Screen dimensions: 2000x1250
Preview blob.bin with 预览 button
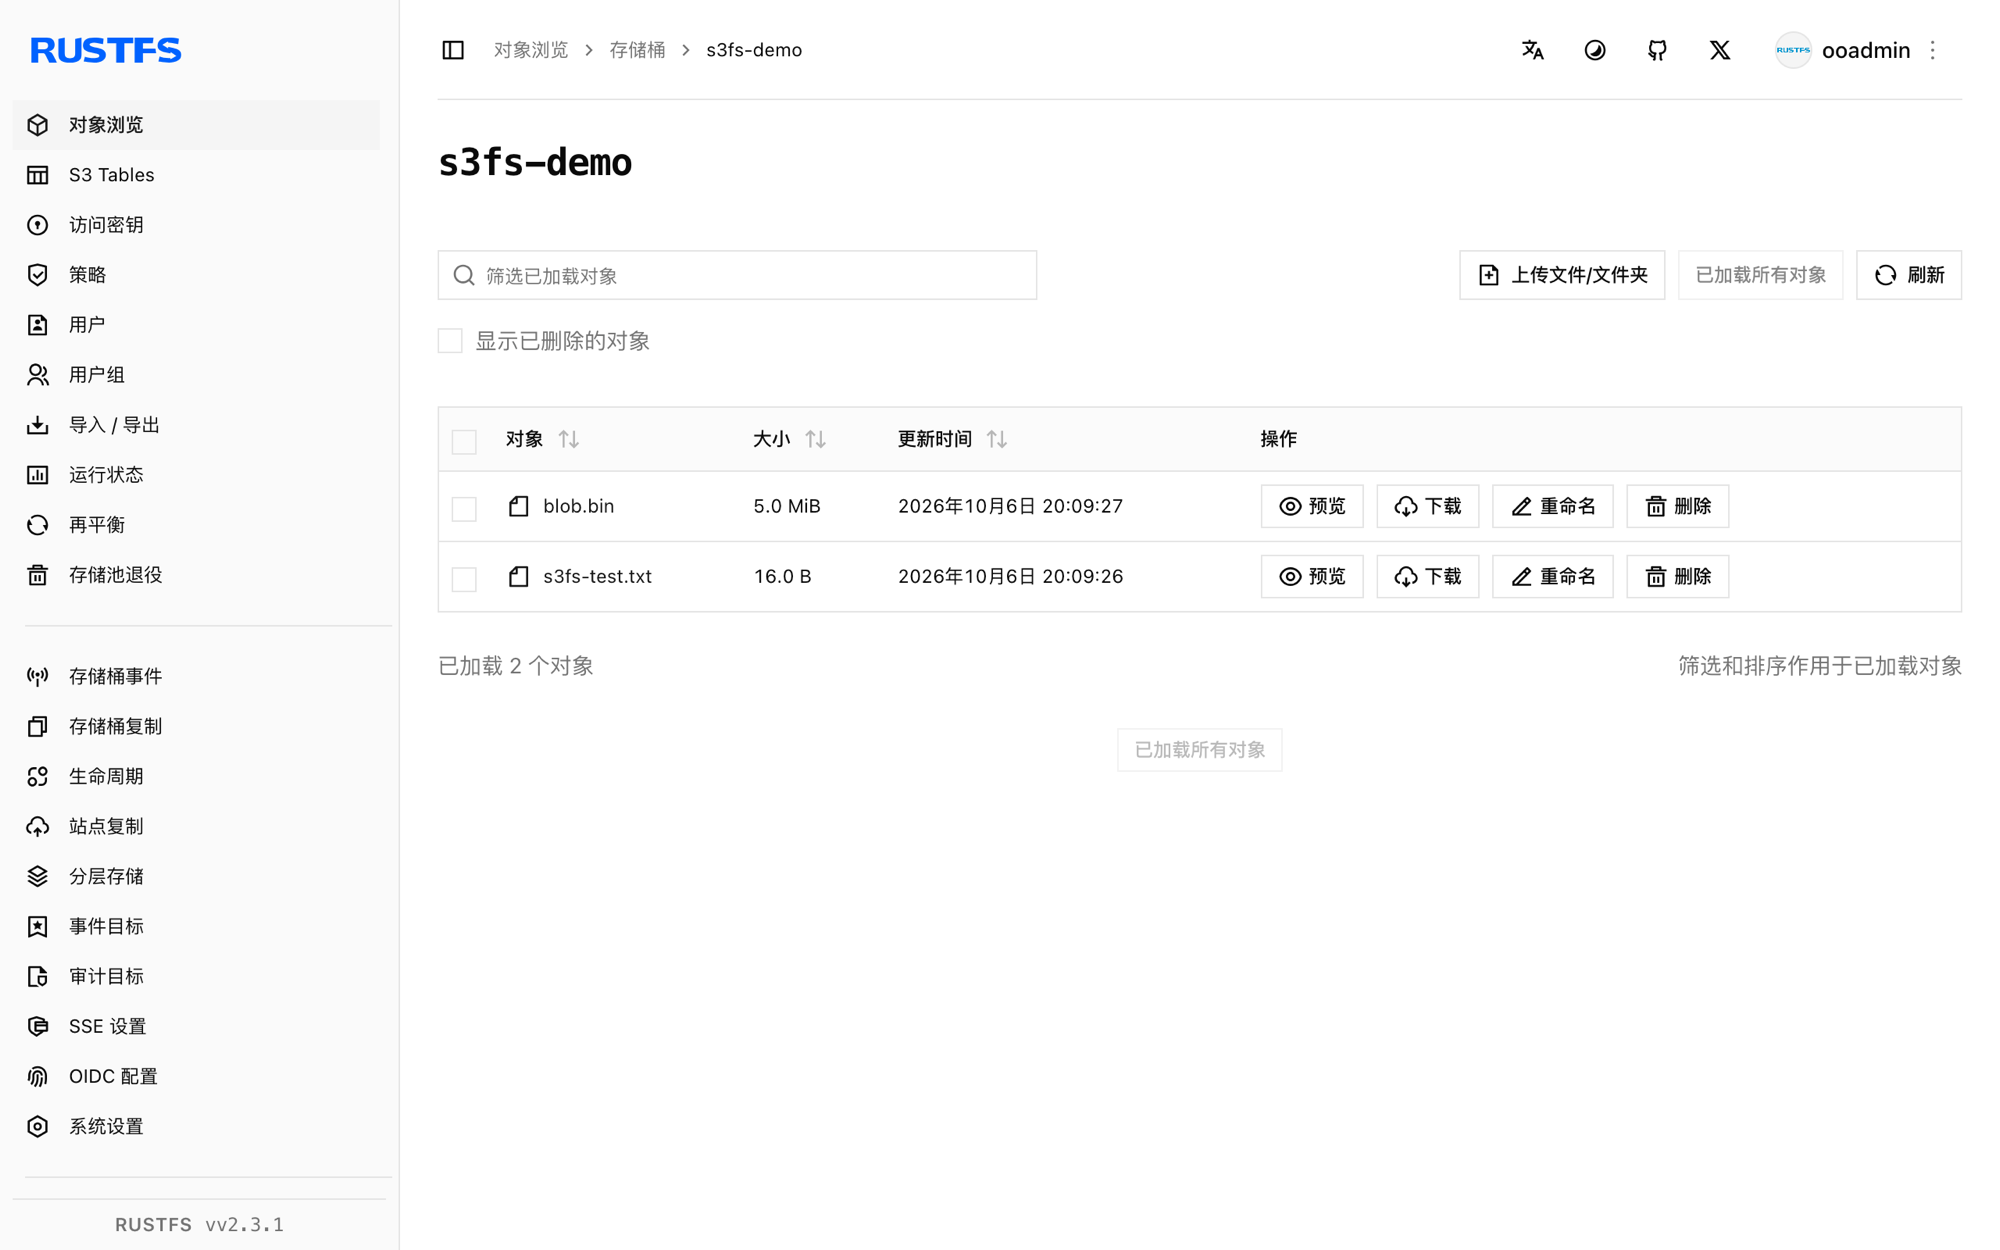[1312, 506]
